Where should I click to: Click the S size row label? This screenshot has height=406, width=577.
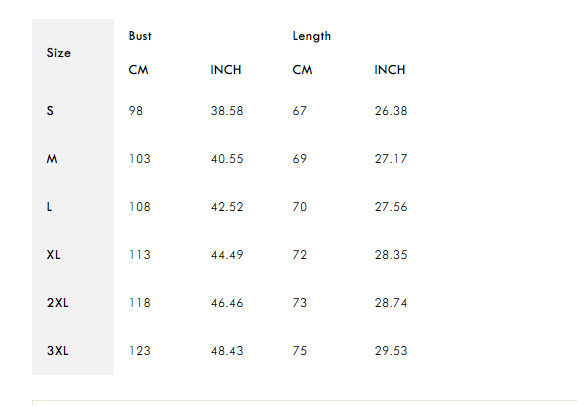pos(50,111)
